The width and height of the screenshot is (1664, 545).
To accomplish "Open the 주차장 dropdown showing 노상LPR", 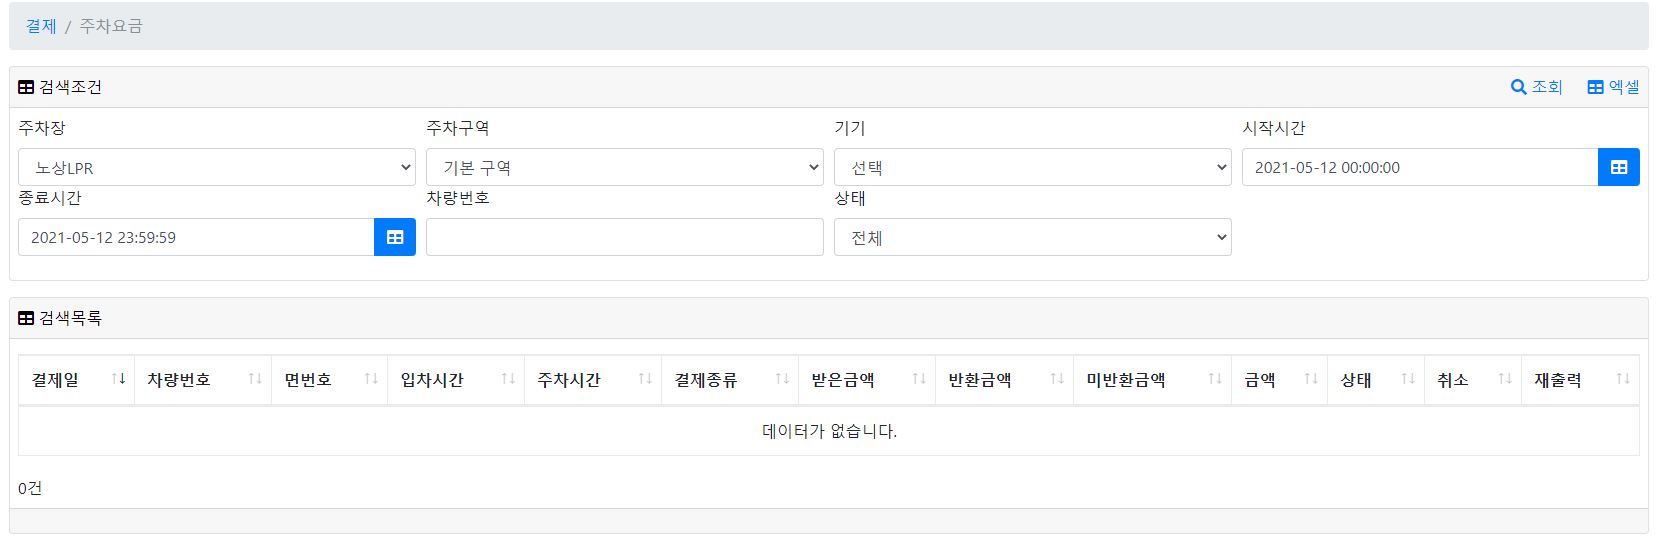I will click(x=217, y=167).
